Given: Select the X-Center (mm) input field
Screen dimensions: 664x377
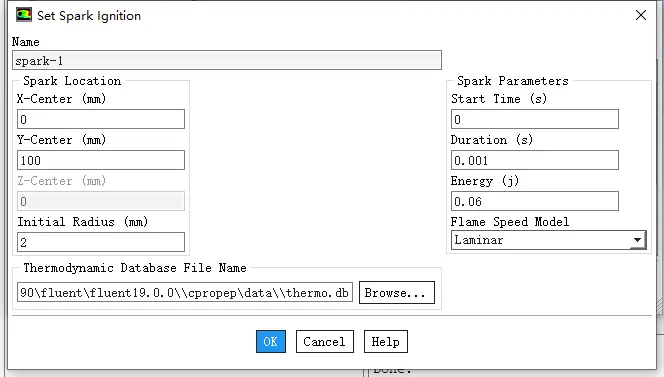Looking at the screenshot, I should coord(101,119).
